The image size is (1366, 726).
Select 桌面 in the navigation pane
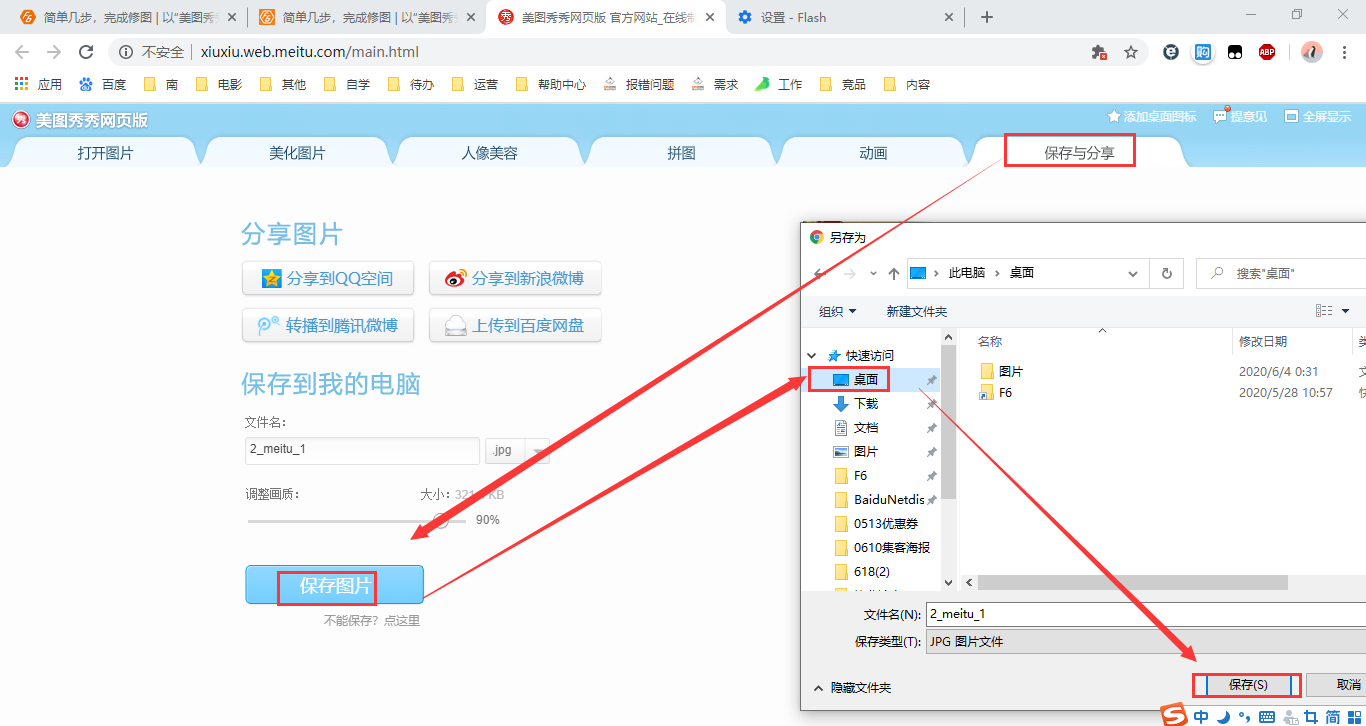pyautogui.click(x=866, y=380)
